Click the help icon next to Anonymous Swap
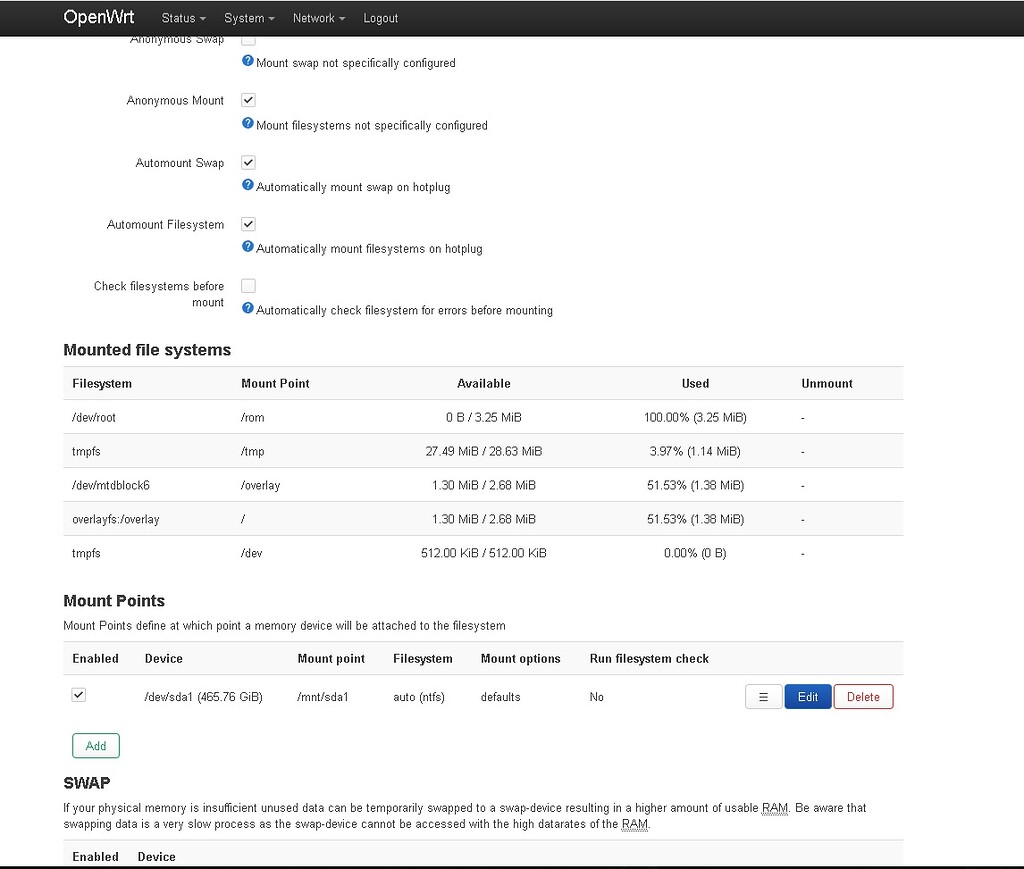1024x869 pixels. point(247,61)
